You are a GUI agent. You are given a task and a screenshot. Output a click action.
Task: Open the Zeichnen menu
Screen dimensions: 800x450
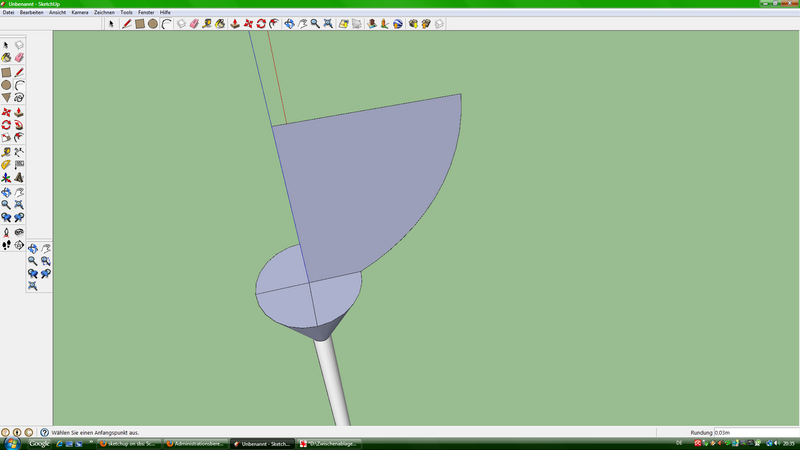104,11
